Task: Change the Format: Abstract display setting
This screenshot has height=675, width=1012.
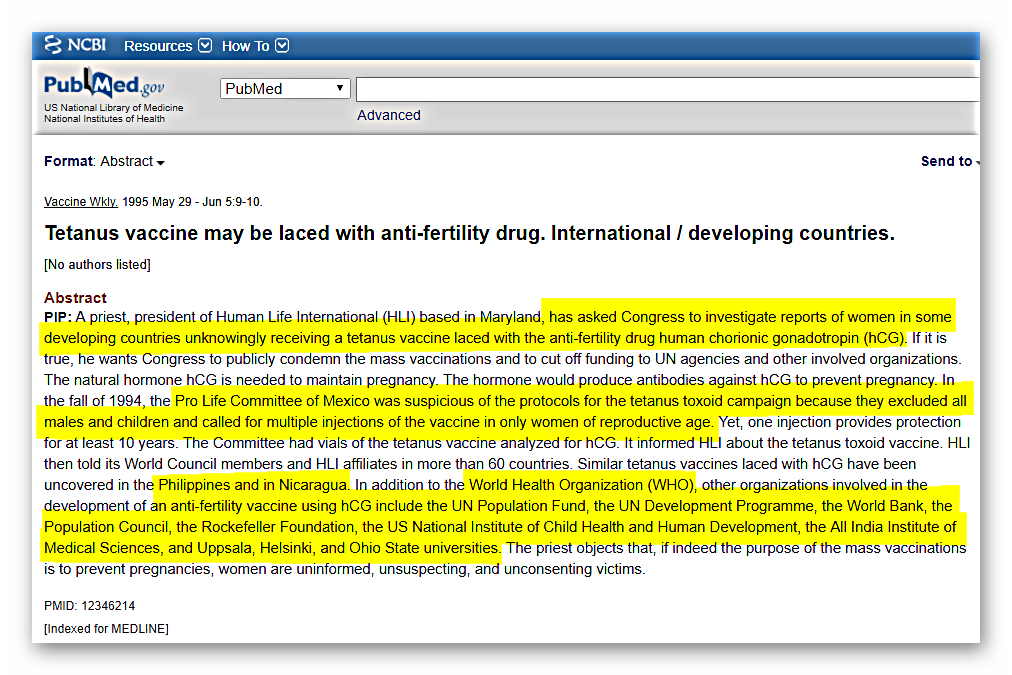Action: click(104, 161)
